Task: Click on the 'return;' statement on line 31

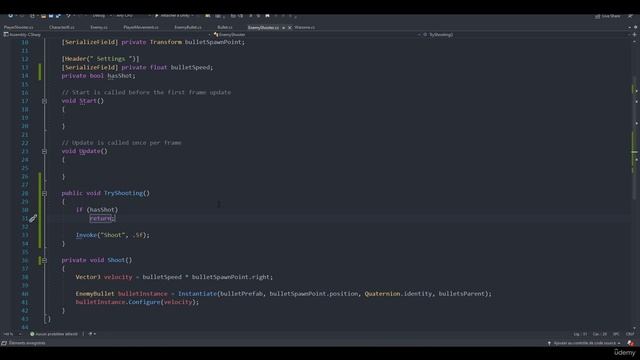Action: (102, 218)
